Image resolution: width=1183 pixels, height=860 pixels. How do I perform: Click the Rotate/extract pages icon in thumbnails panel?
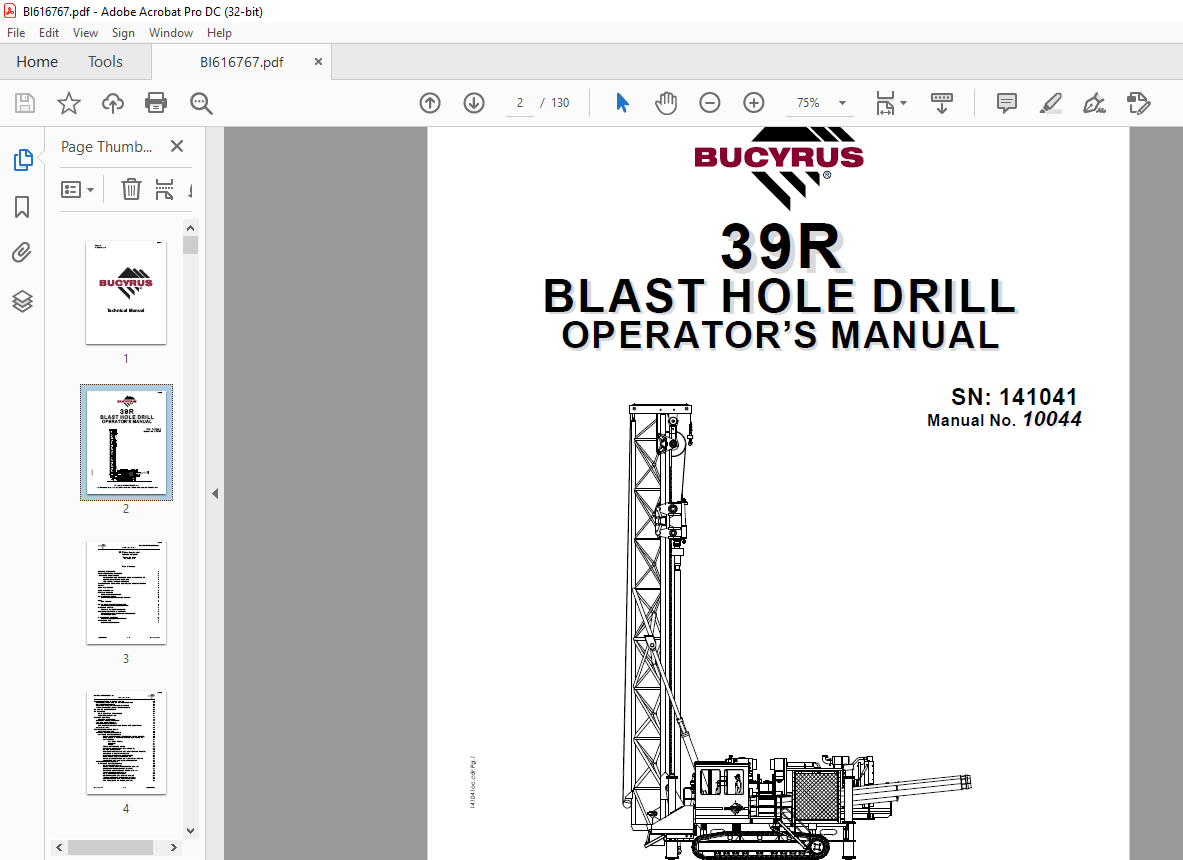[164, 189]
